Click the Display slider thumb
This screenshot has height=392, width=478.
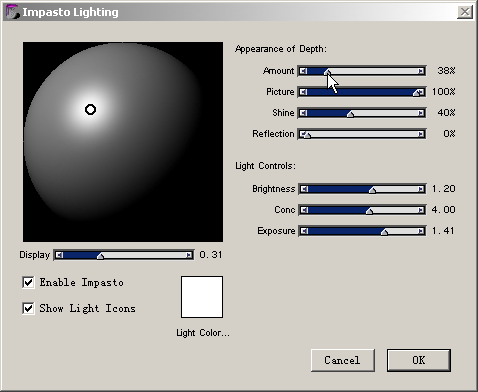point(100,256)
